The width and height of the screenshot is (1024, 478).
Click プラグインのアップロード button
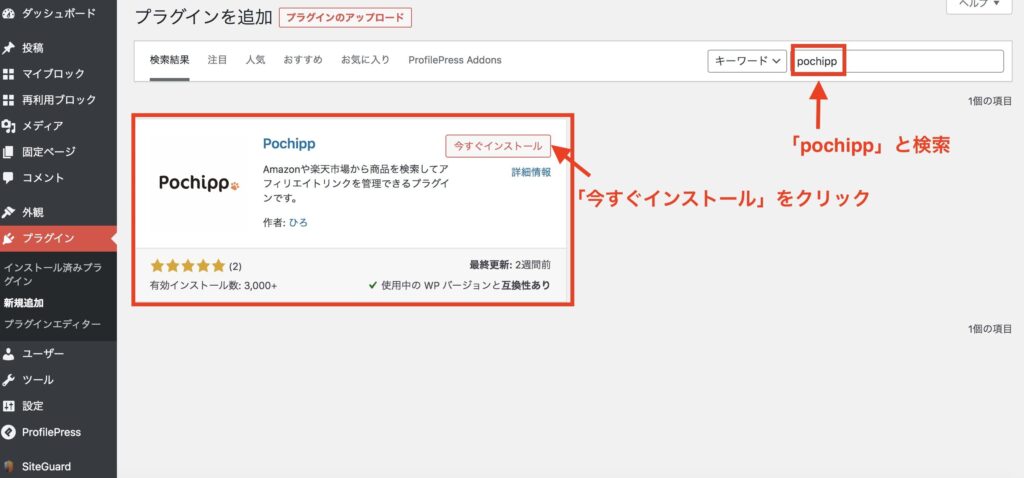345,18
